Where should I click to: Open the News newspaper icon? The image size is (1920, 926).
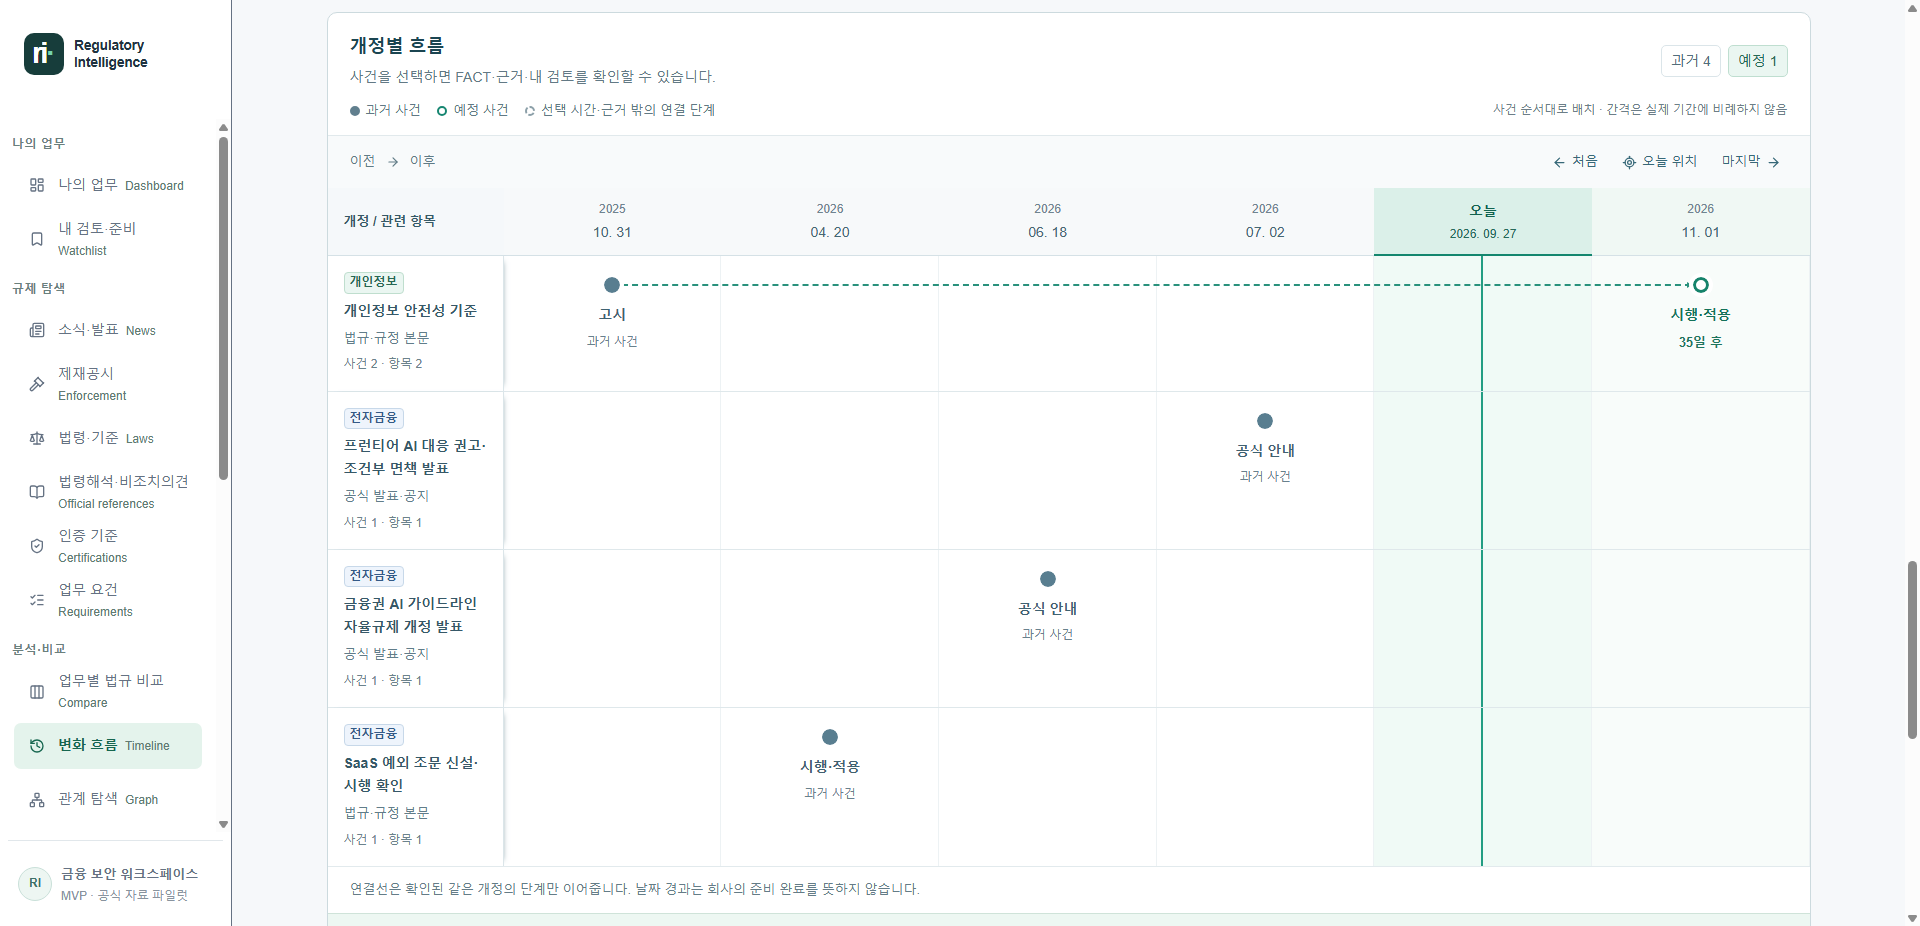(37, 330)
